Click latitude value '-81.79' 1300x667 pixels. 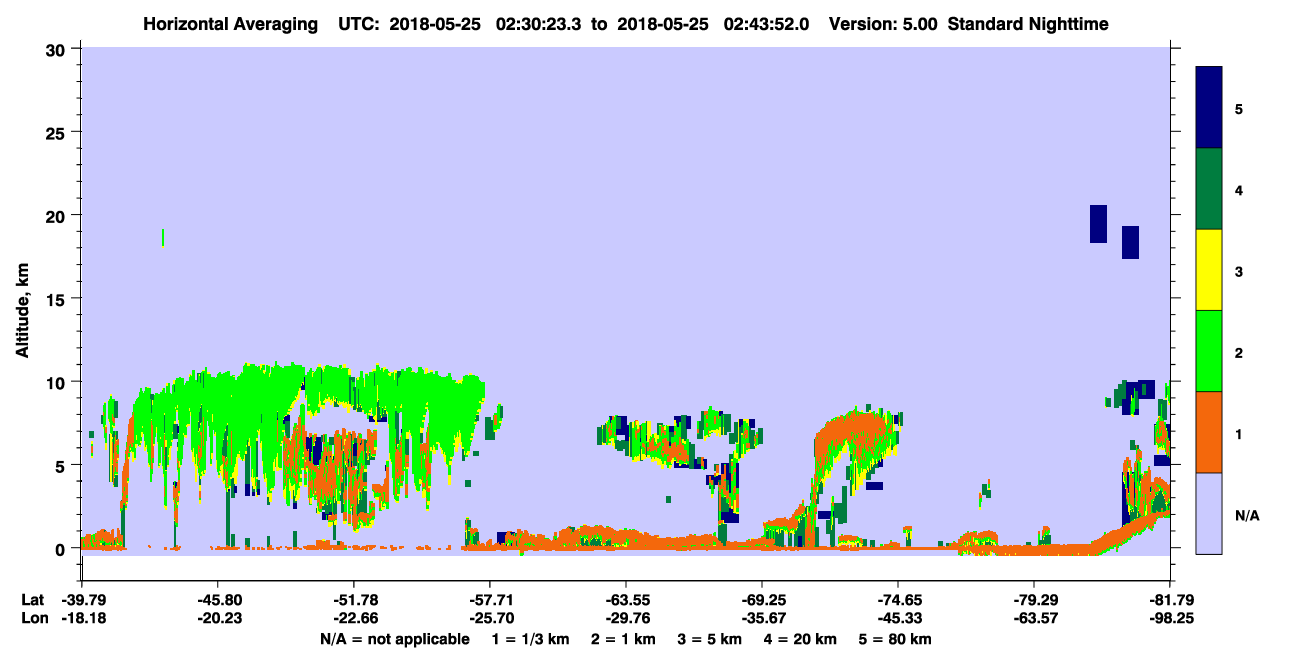click(1170, 600)
